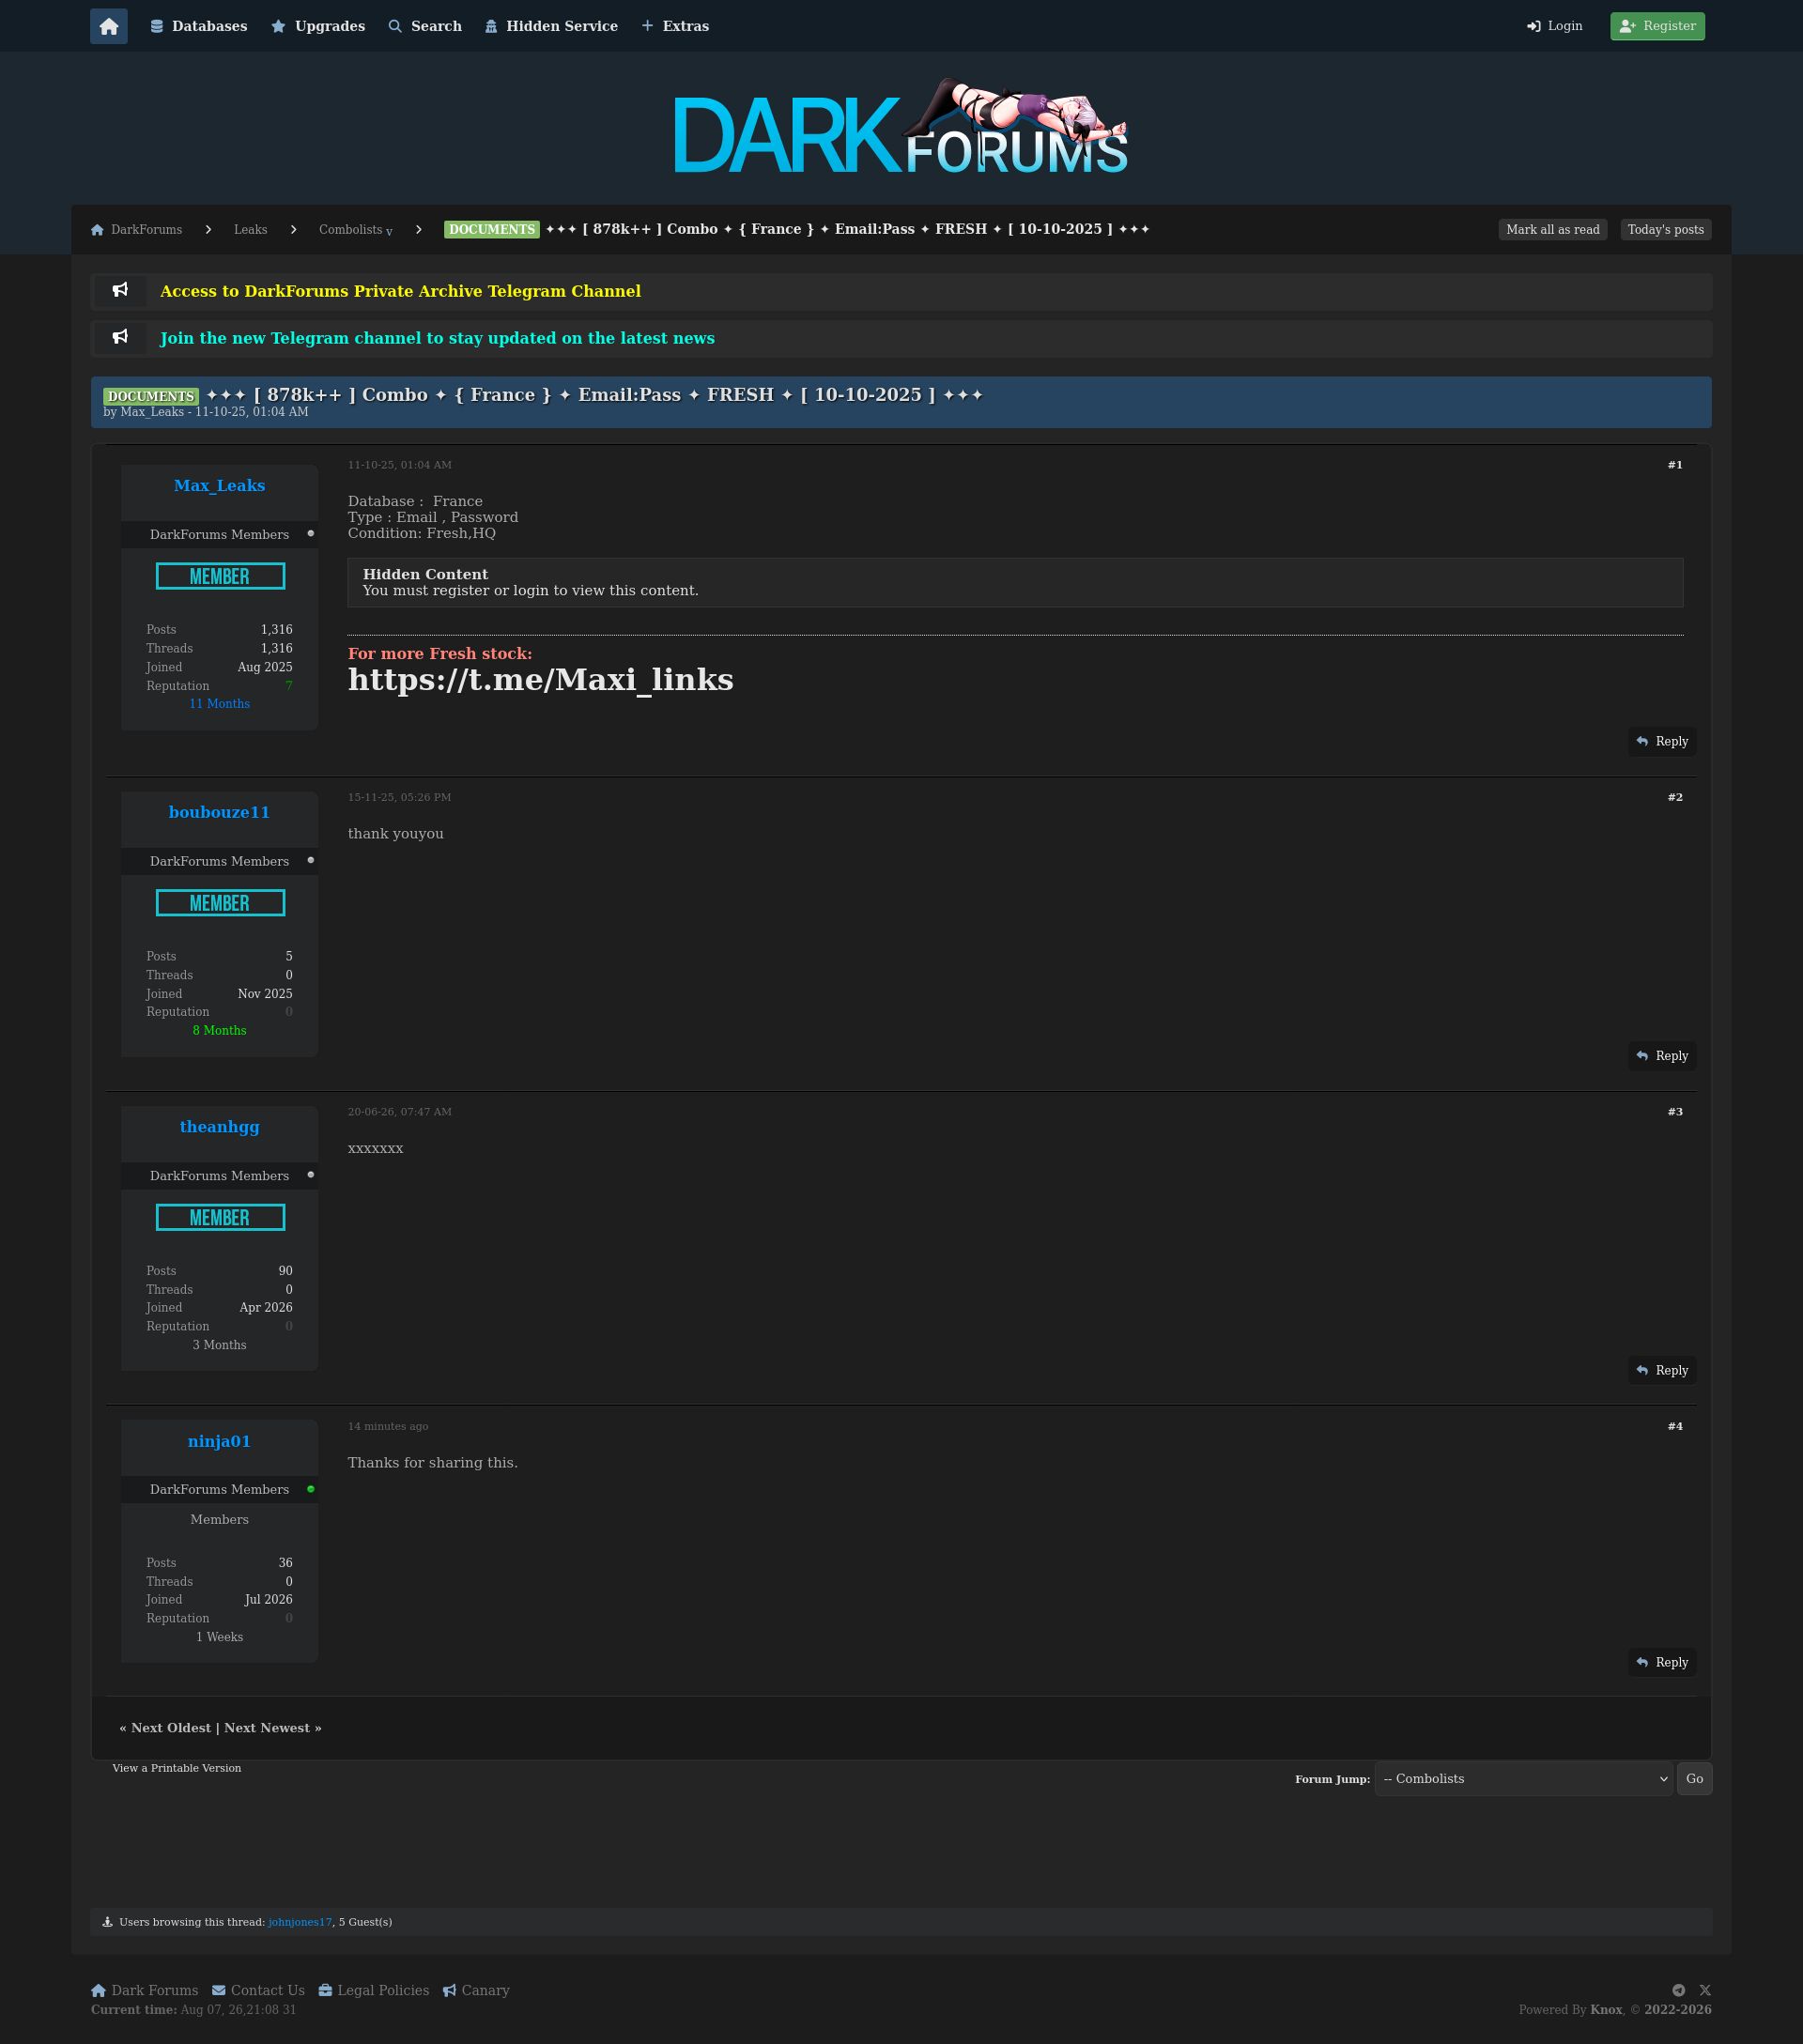The width and height of the screenshot is (1803, 2044).
Task: Click the Telegram icon in footer
Action: (1679, 1990)
